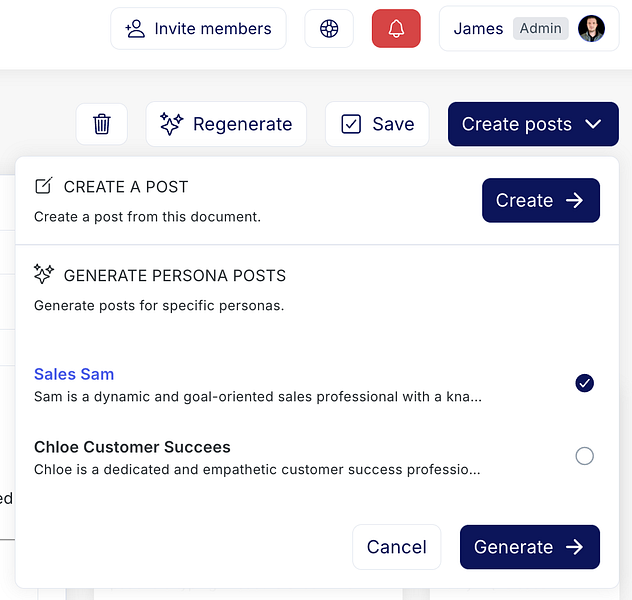Screen dimensions: 632x600
Task: Open the James Admin account menu
Action: click(x=528, y=29)
